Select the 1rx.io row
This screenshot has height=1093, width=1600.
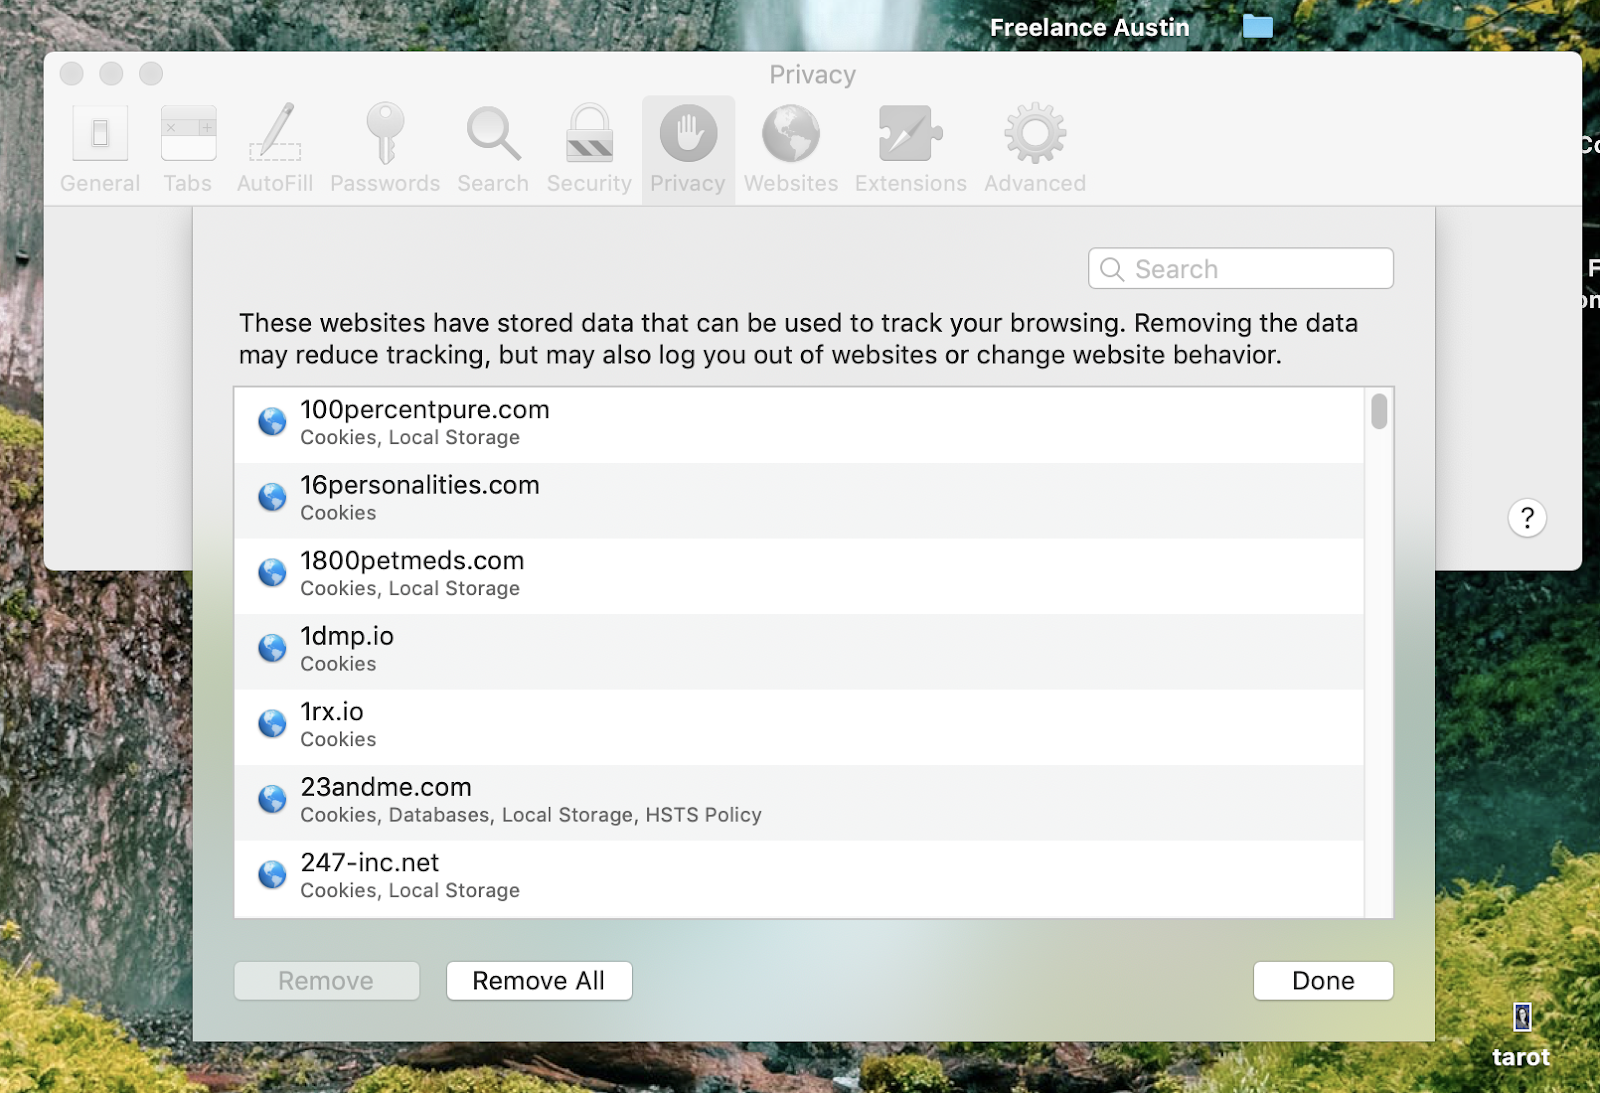(x=799, y=727)
